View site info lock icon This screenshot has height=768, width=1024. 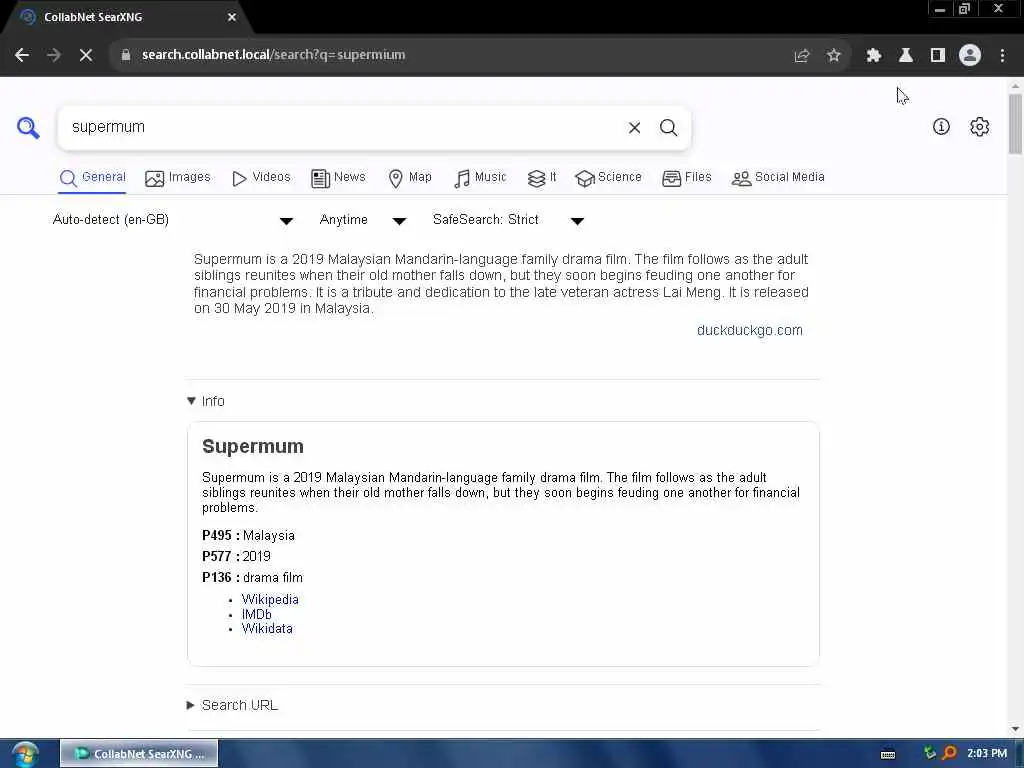(x=126, y=55)
